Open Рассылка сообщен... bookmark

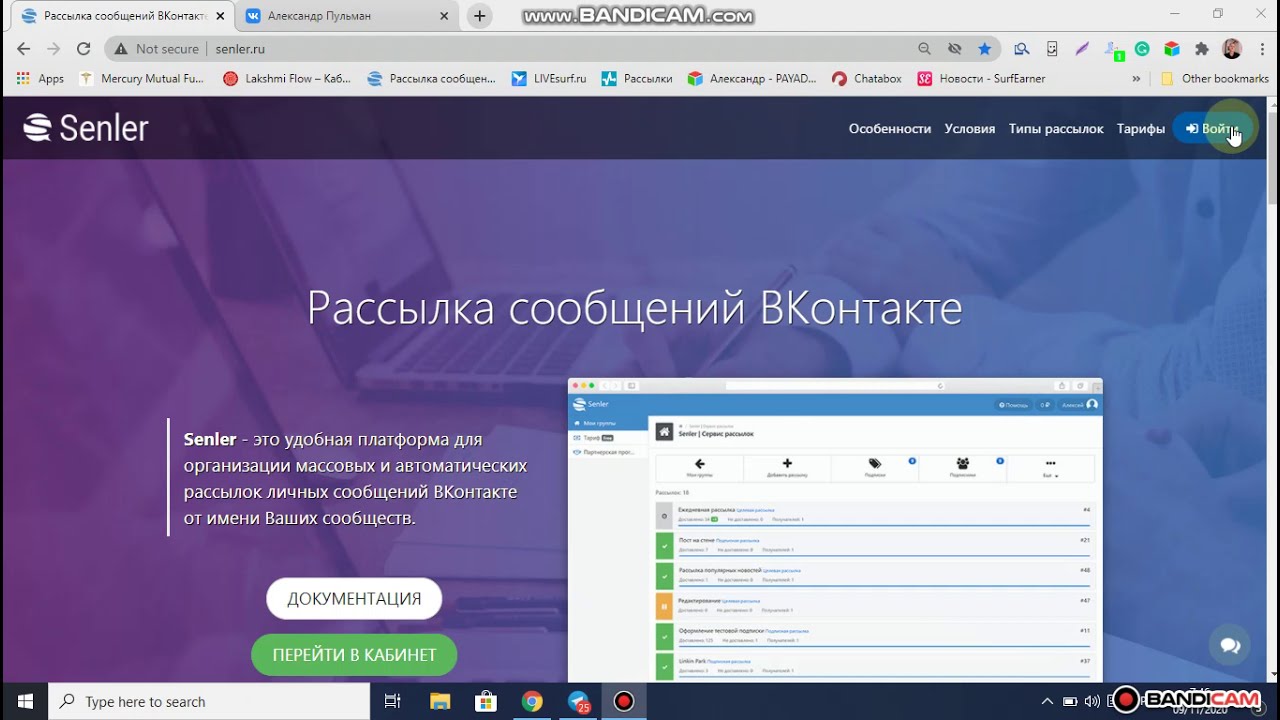pos(431,78)
